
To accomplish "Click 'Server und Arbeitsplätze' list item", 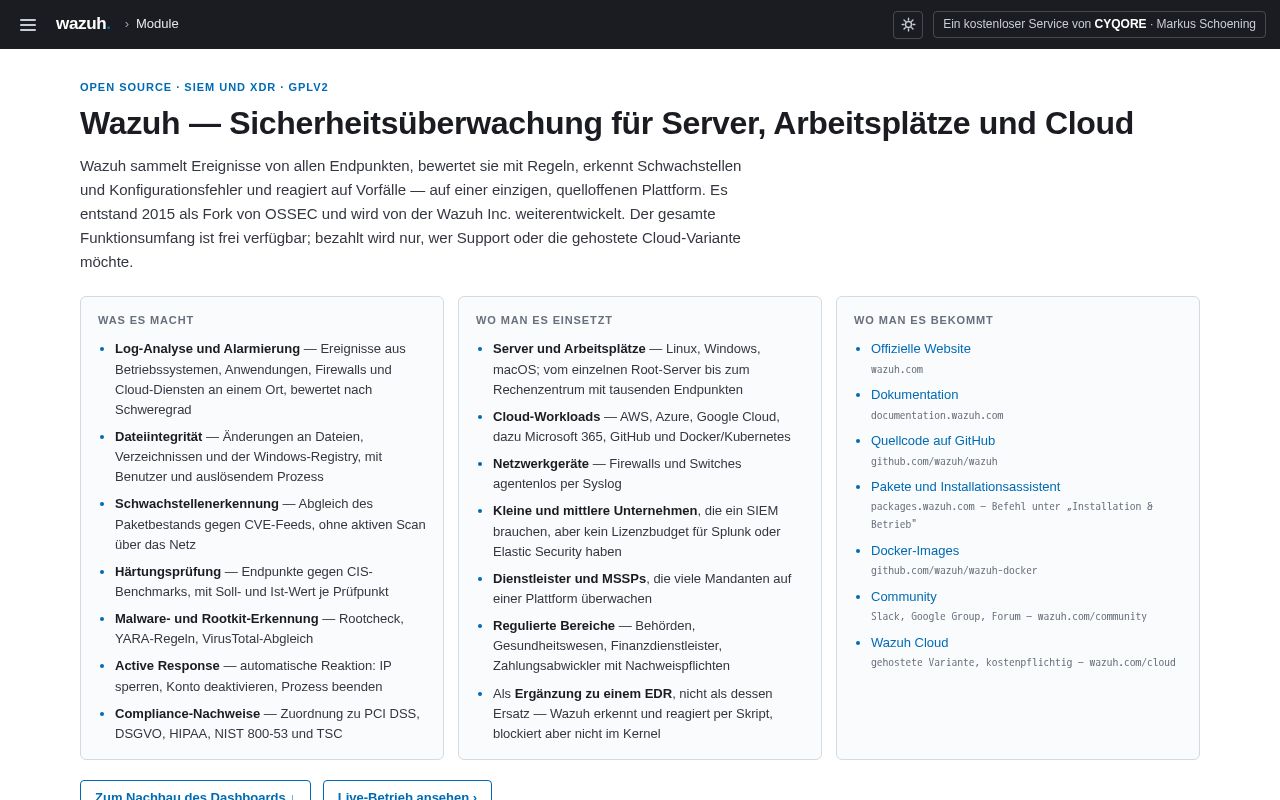I will click(648, 369).
